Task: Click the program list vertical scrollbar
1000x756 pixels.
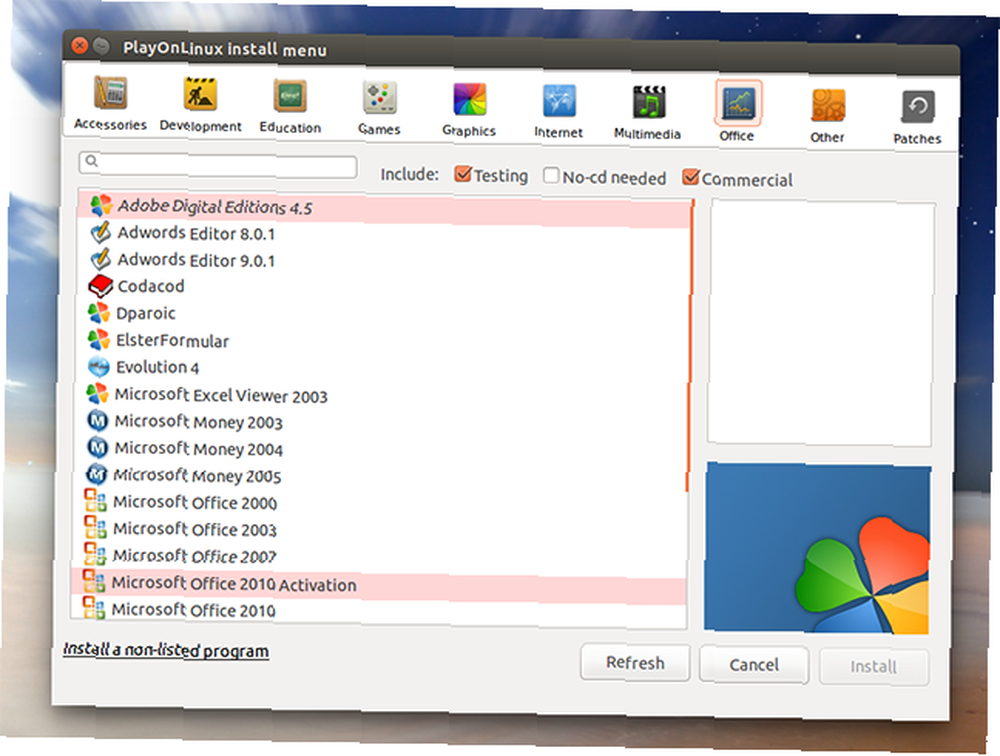Action: 690,345
